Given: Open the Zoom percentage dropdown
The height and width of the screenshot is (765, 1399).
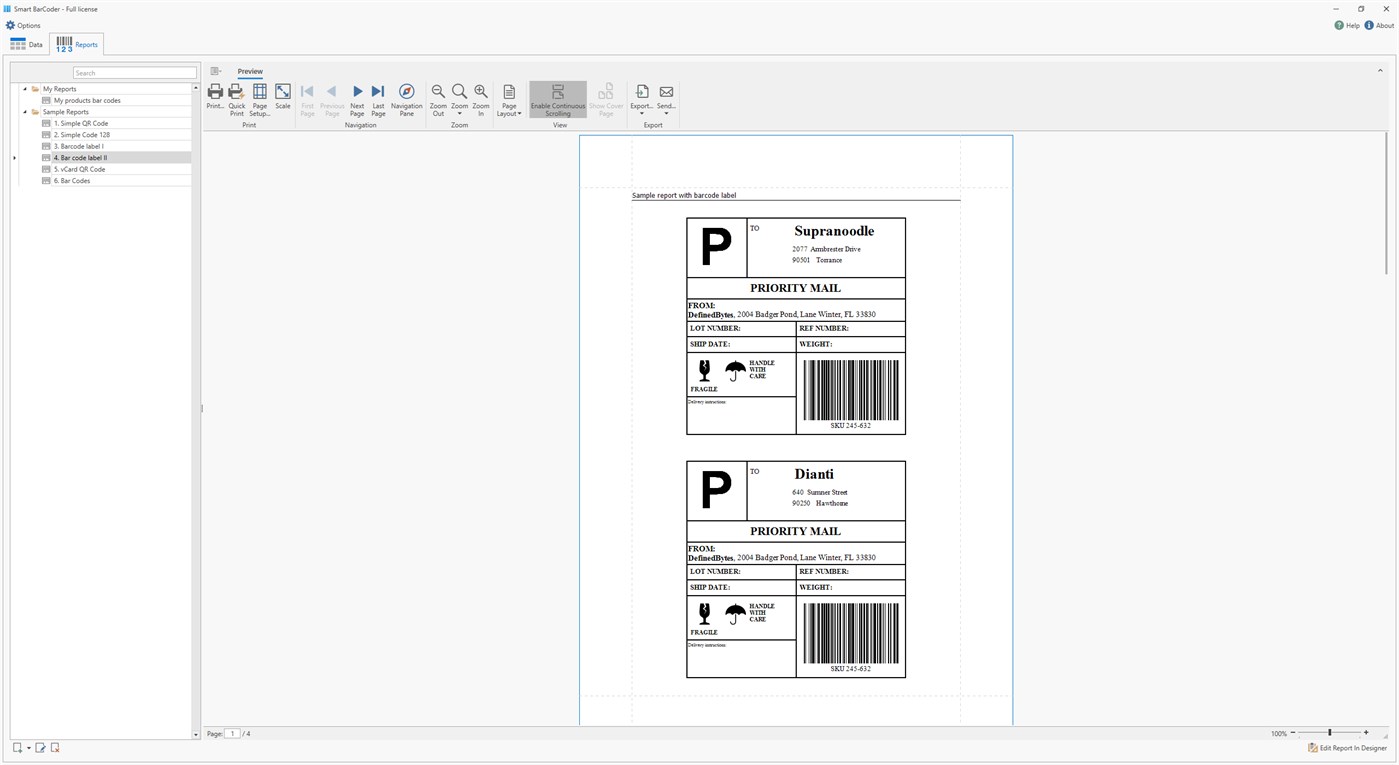Looking at the screenshot, I should [1278, 733].
